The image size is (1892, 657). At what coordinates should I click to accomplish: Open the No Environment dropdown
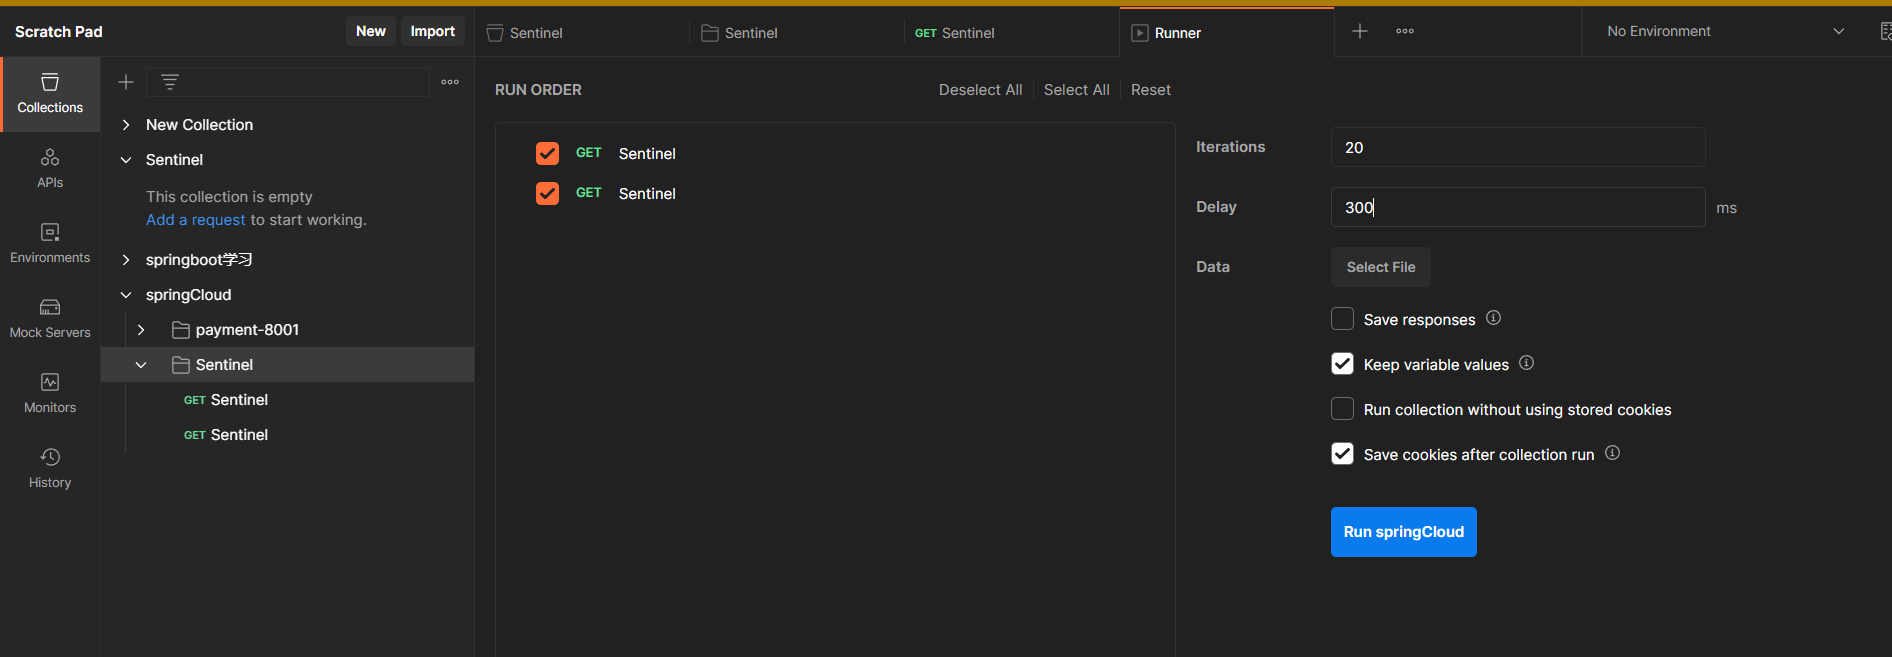coord(1725,31)
